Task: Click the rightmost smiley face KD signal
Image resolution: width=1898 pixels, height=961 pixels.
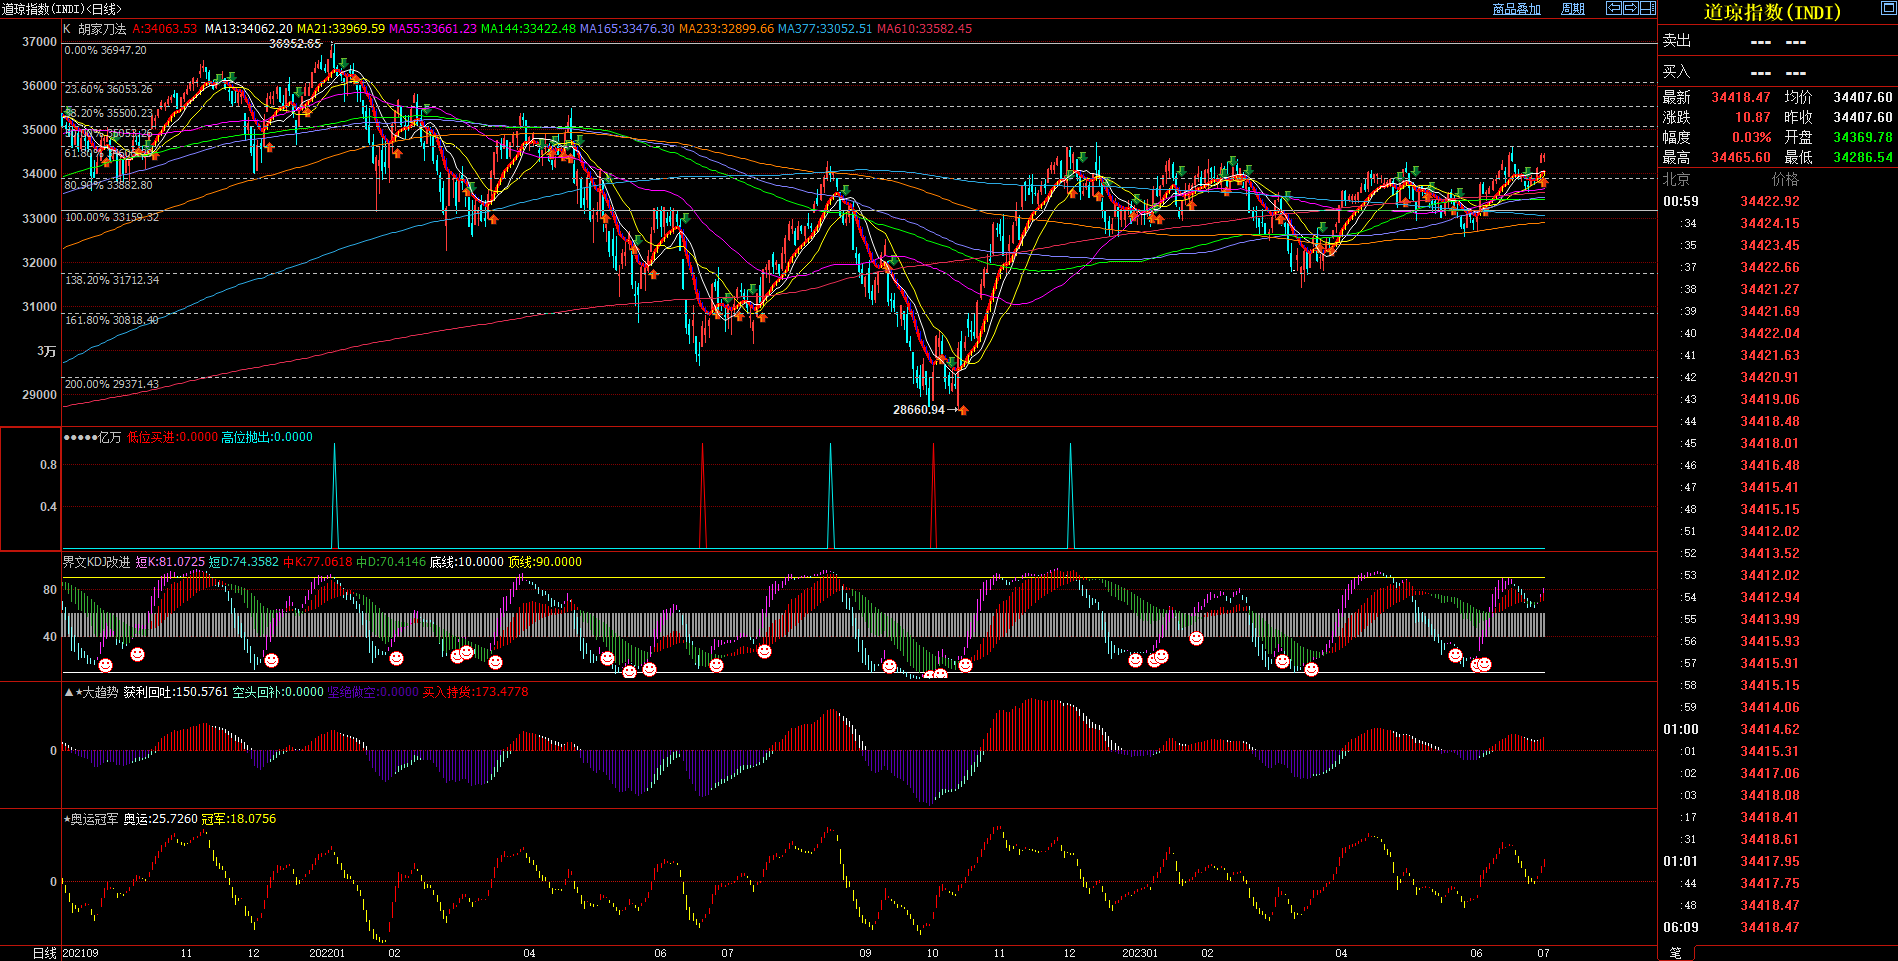Action: pos(1485,664)
